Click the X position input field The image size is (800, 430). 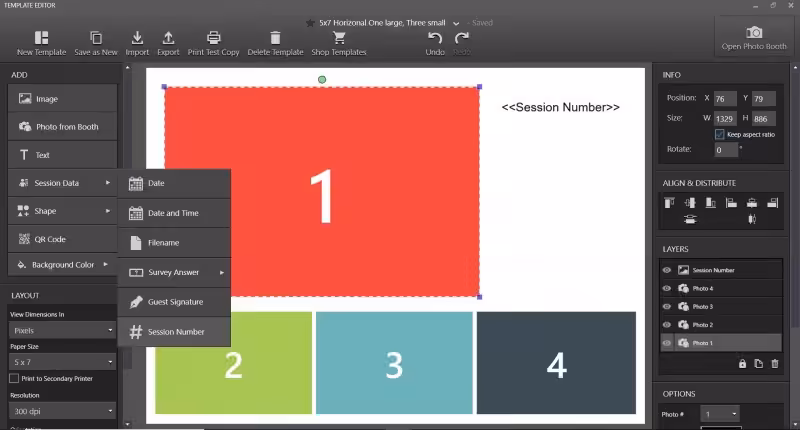tap(726, 99)
